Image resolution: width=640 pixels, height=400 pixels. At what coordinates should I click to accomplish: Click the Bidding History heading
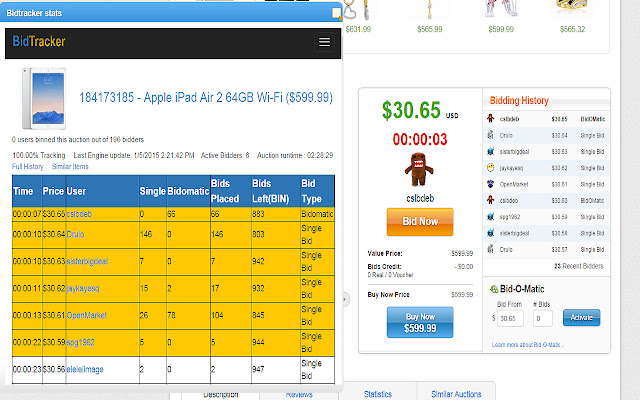point(519,100)
